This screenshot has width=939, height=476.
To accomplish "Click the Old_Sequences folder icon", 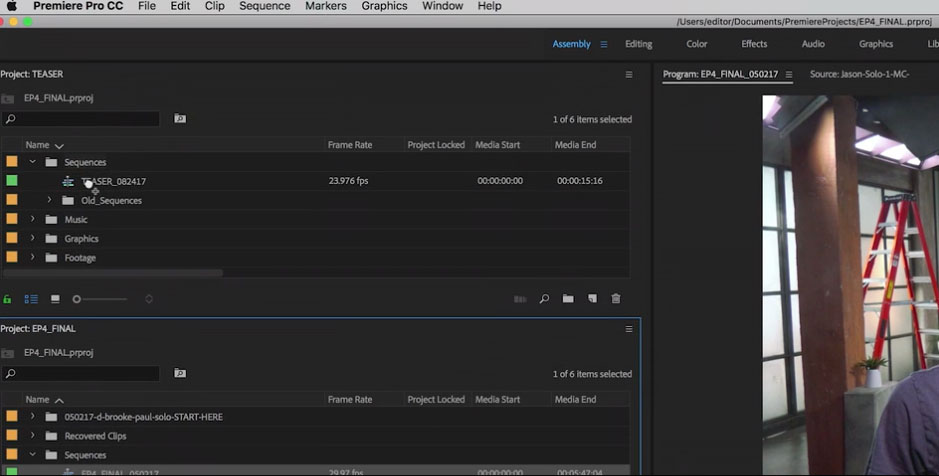I will tap(68, 201).
